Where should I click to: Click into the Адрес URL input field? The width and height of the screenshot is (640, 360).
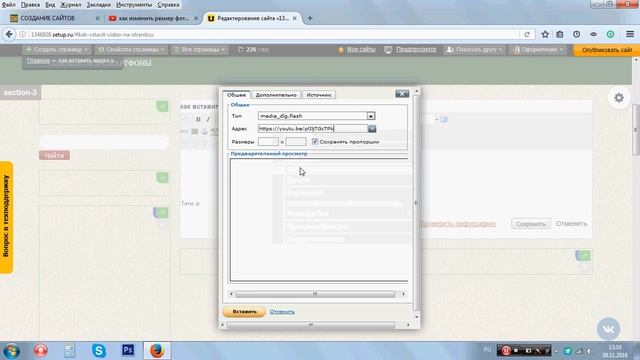pos(312,129)
